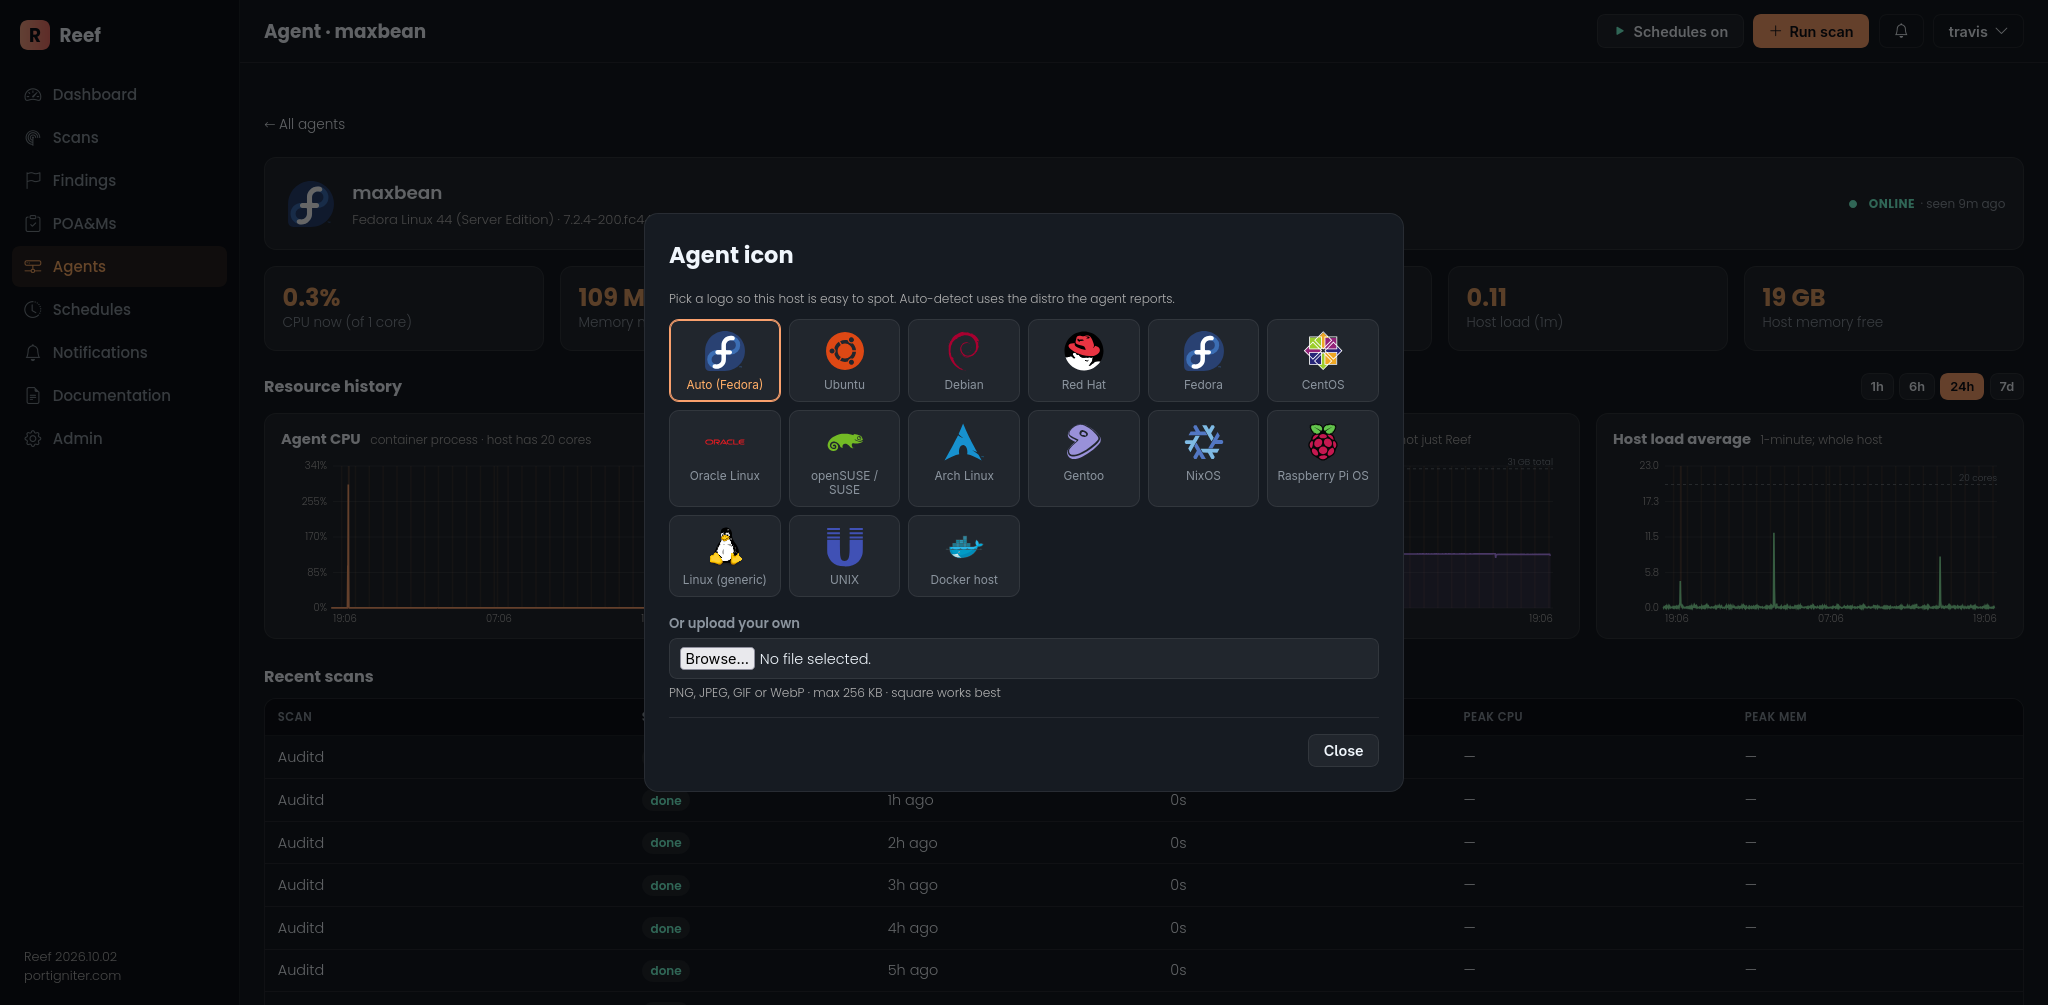The image size is (2048, 1005).
Task: Close the Agent icon dialog
Action: [1343, 751]
